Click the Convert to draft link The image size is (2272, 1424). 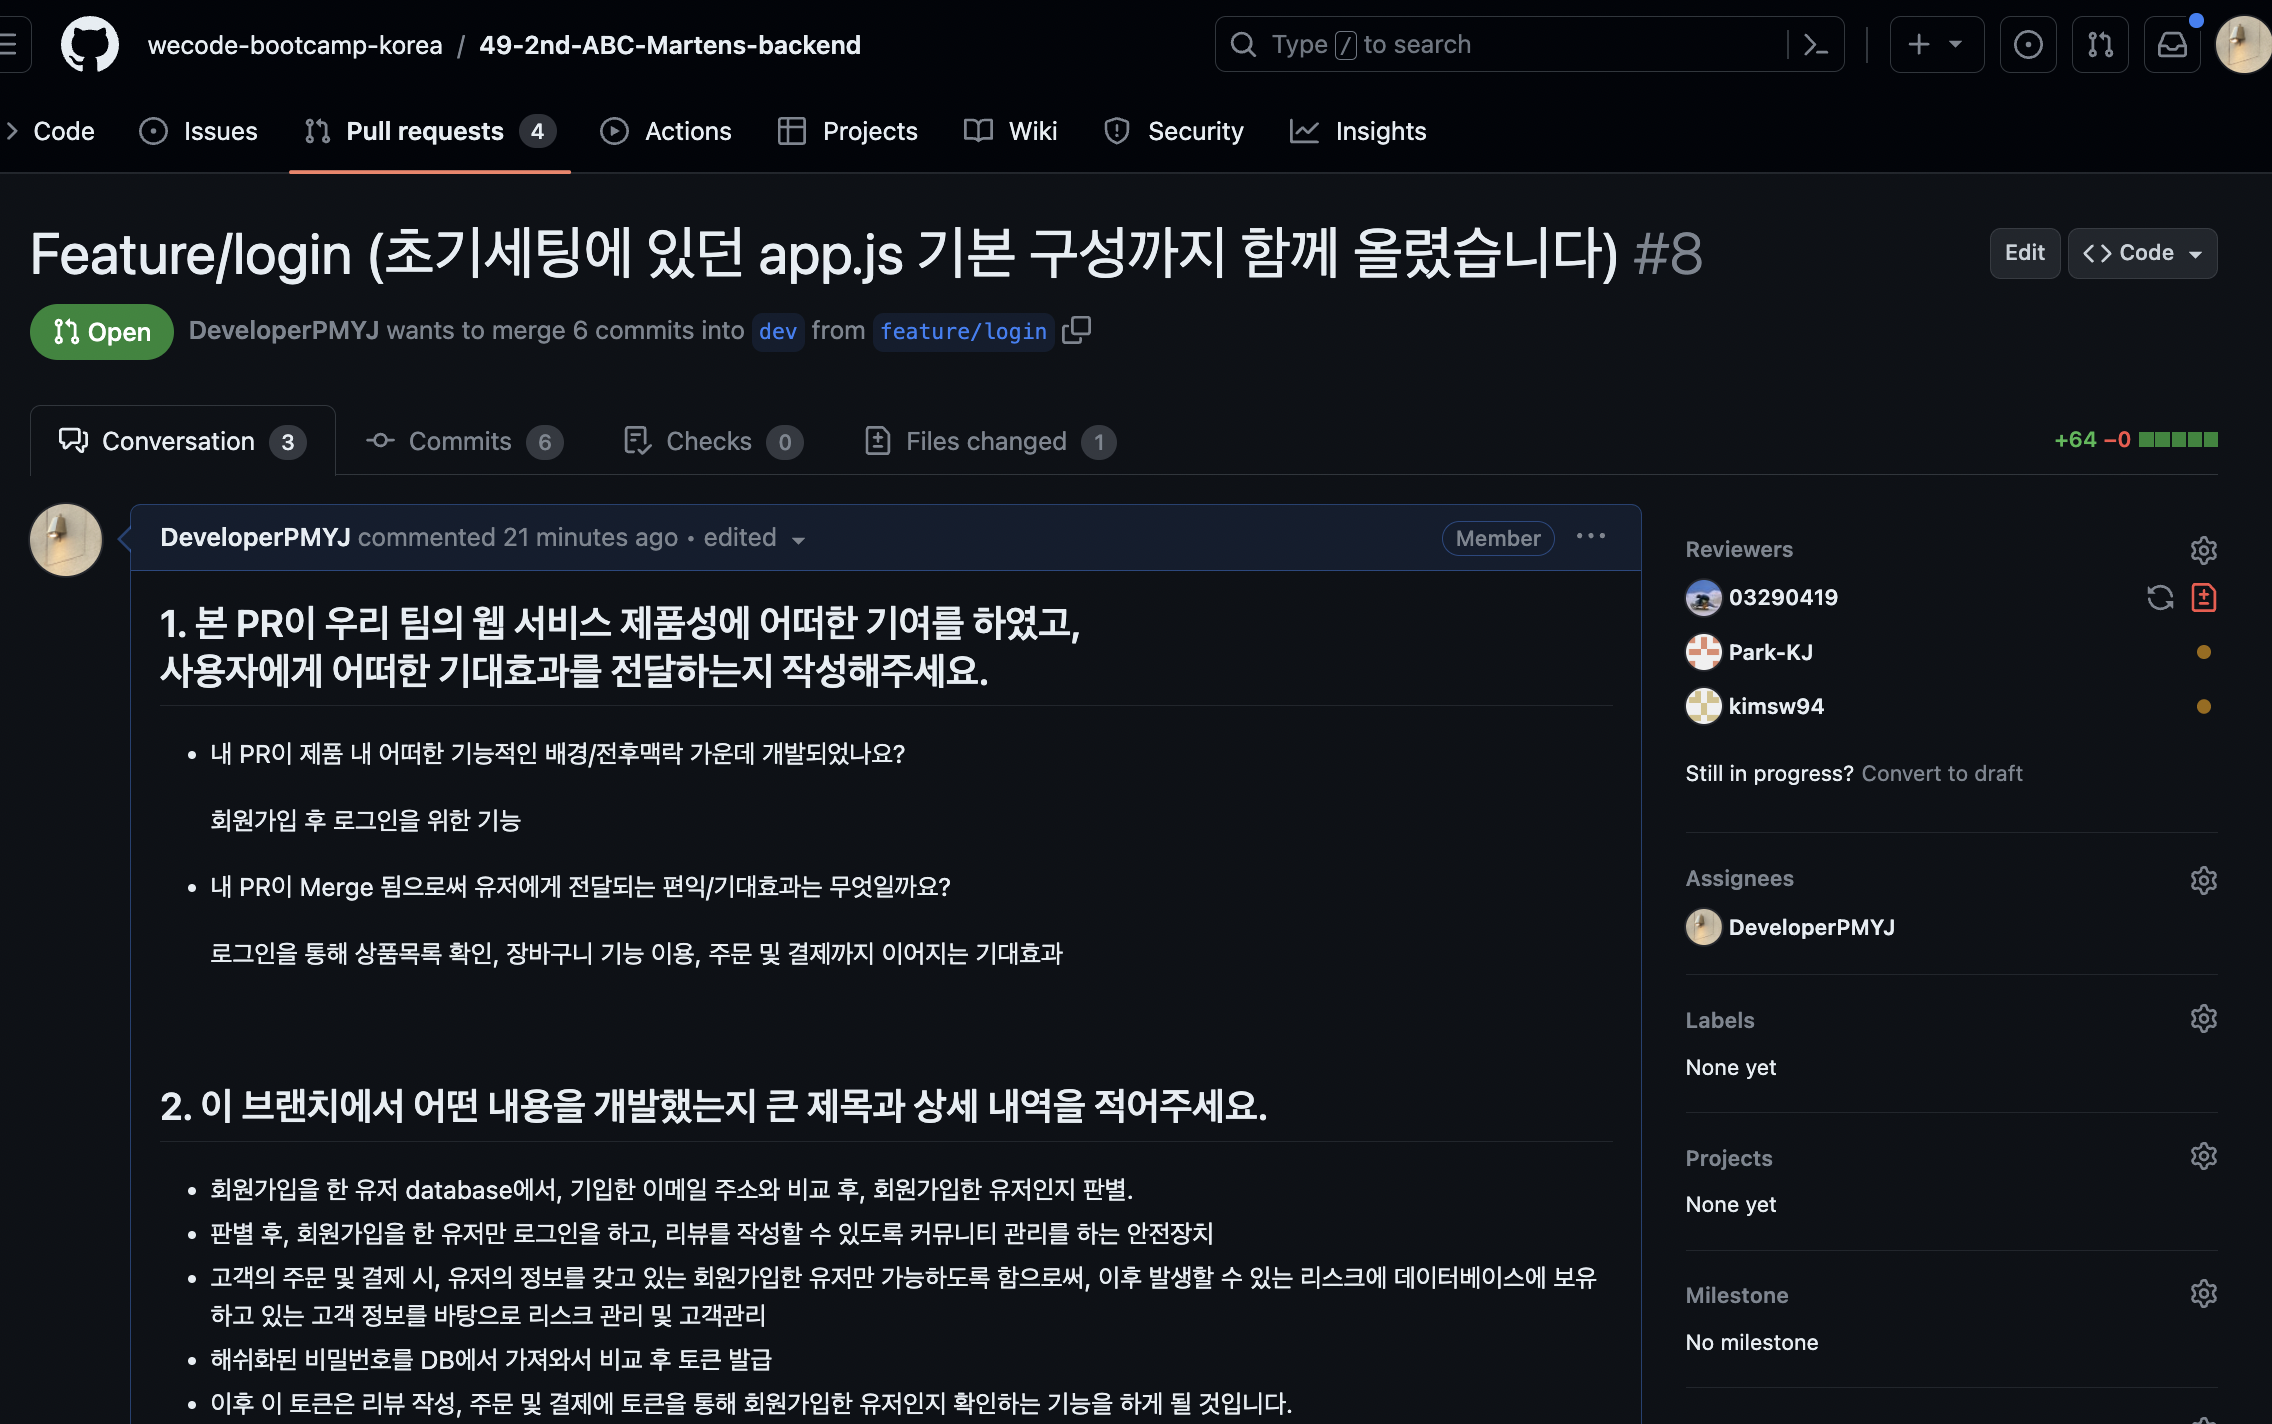tap(1941, 773)
